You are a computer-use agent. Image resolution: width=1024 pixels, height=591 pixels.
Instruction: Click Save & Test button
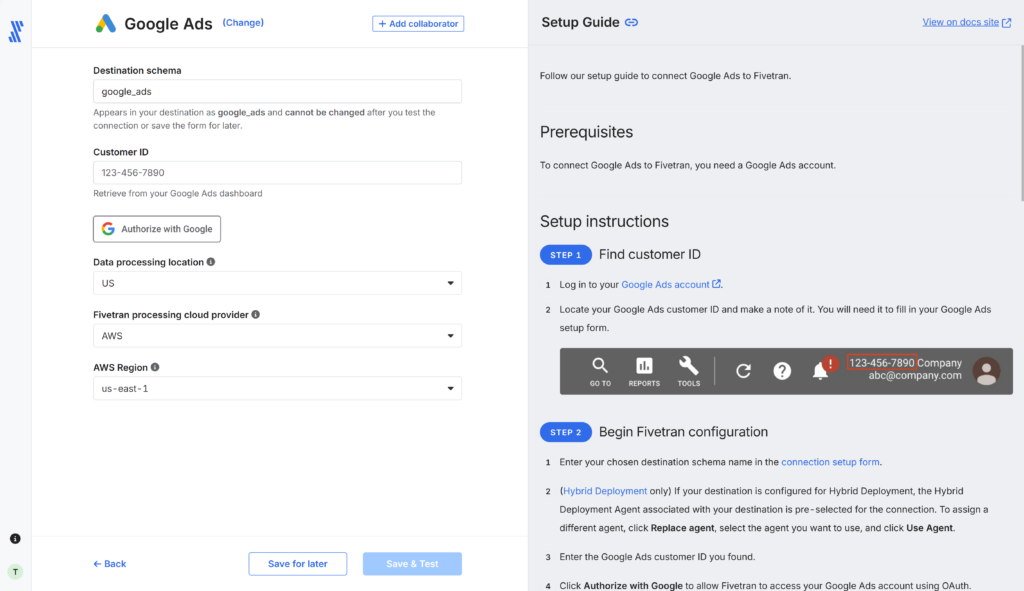[412, 564]
